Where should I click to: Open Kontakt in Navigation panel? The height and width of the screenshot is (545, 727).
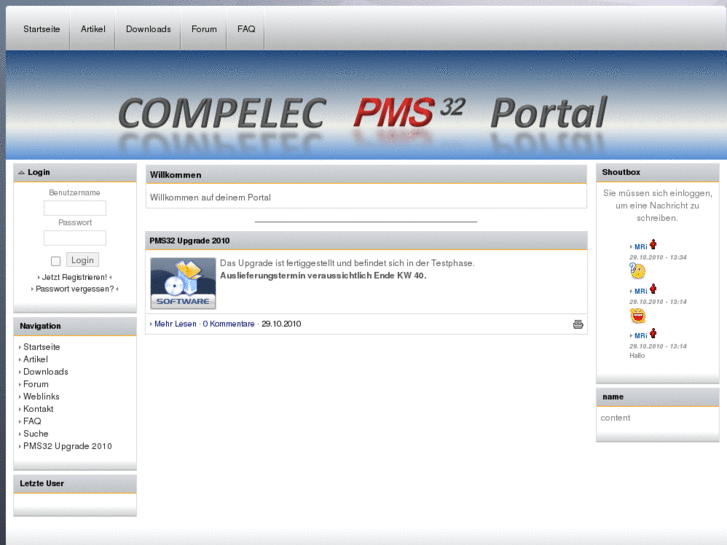38,409
